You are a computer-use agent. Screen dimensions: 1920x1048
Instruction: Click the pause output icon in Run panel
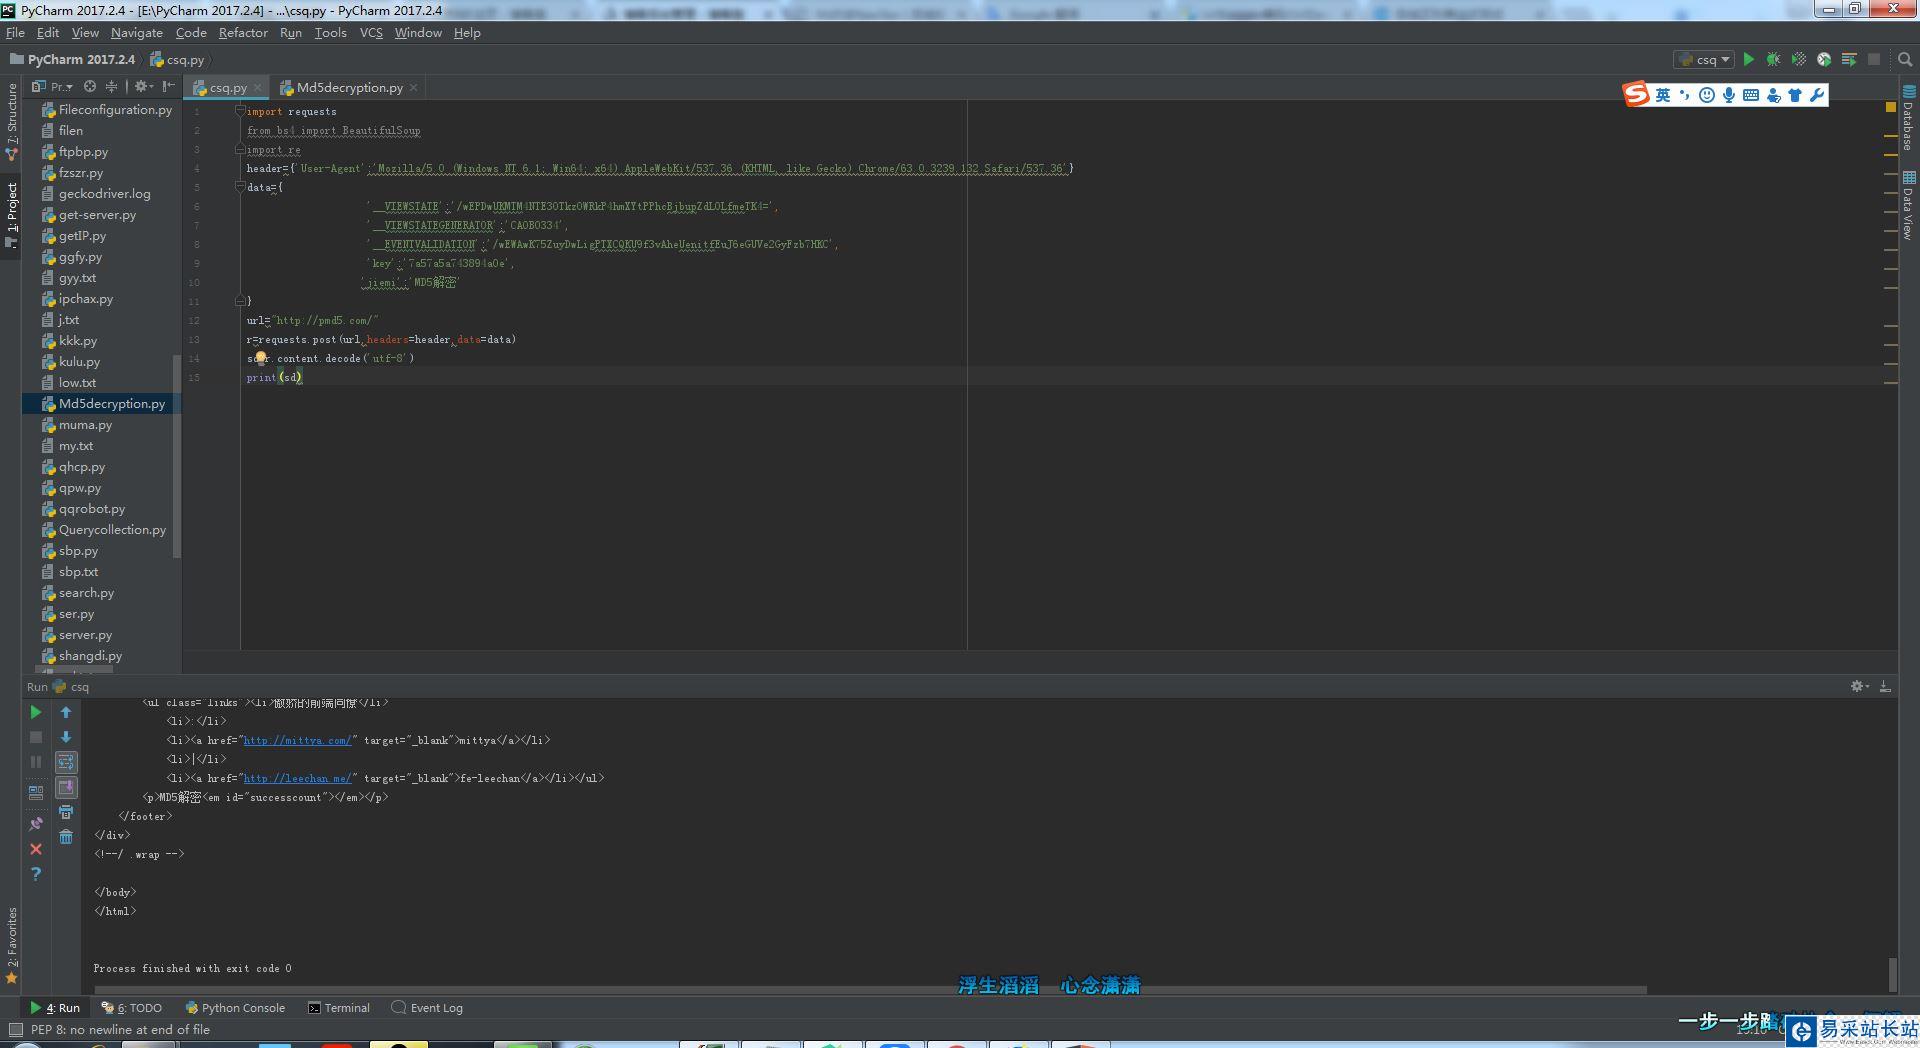tap(36, 762)
